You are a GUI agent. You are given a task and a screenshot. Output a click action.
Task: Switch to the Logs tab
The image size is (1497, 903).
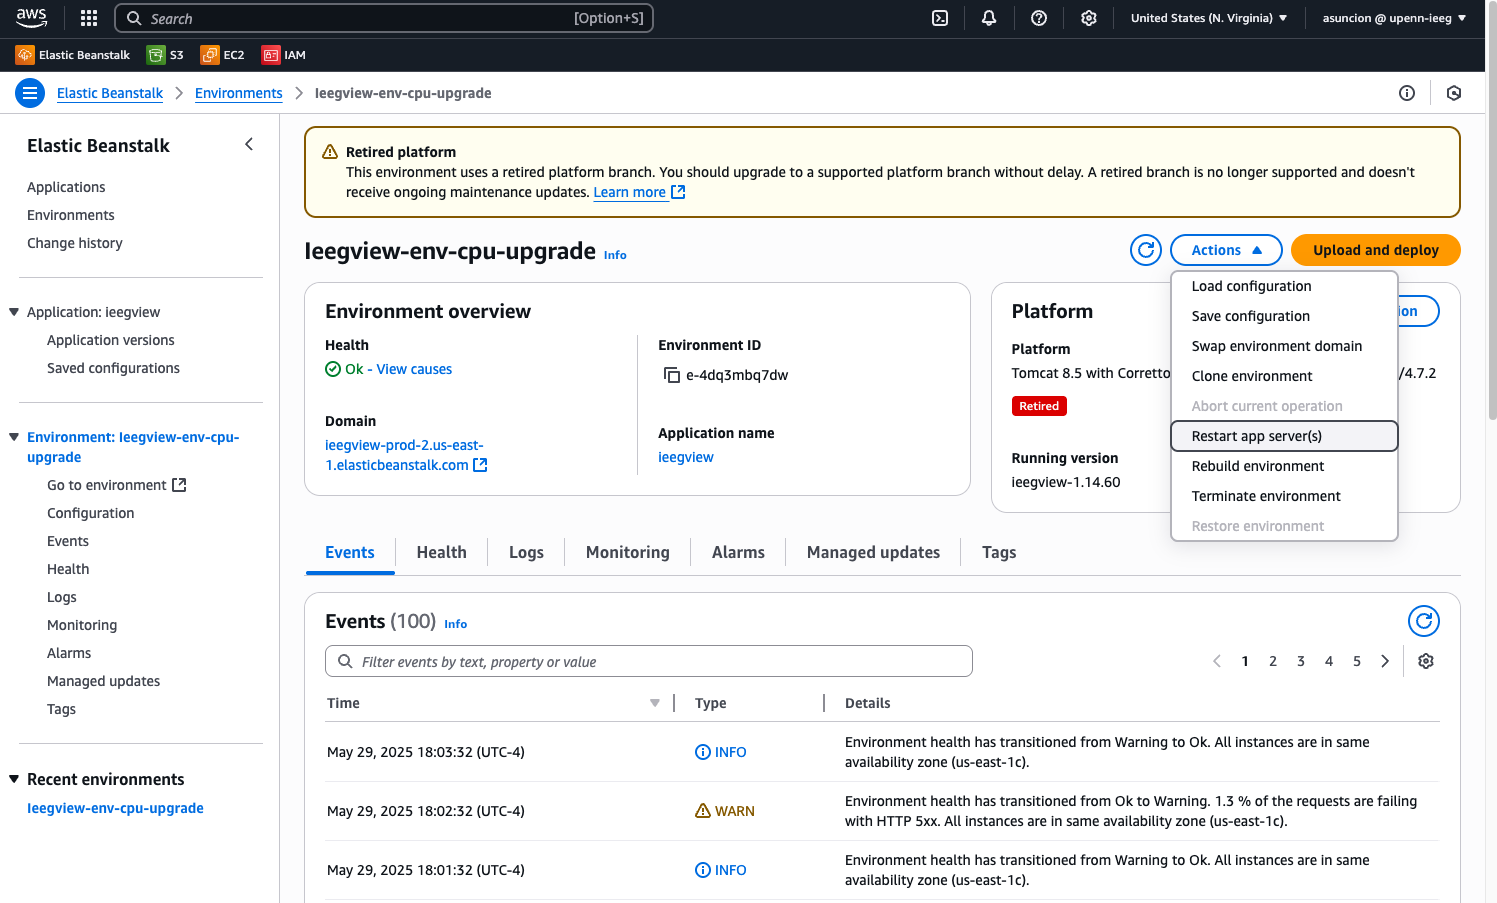526,552
